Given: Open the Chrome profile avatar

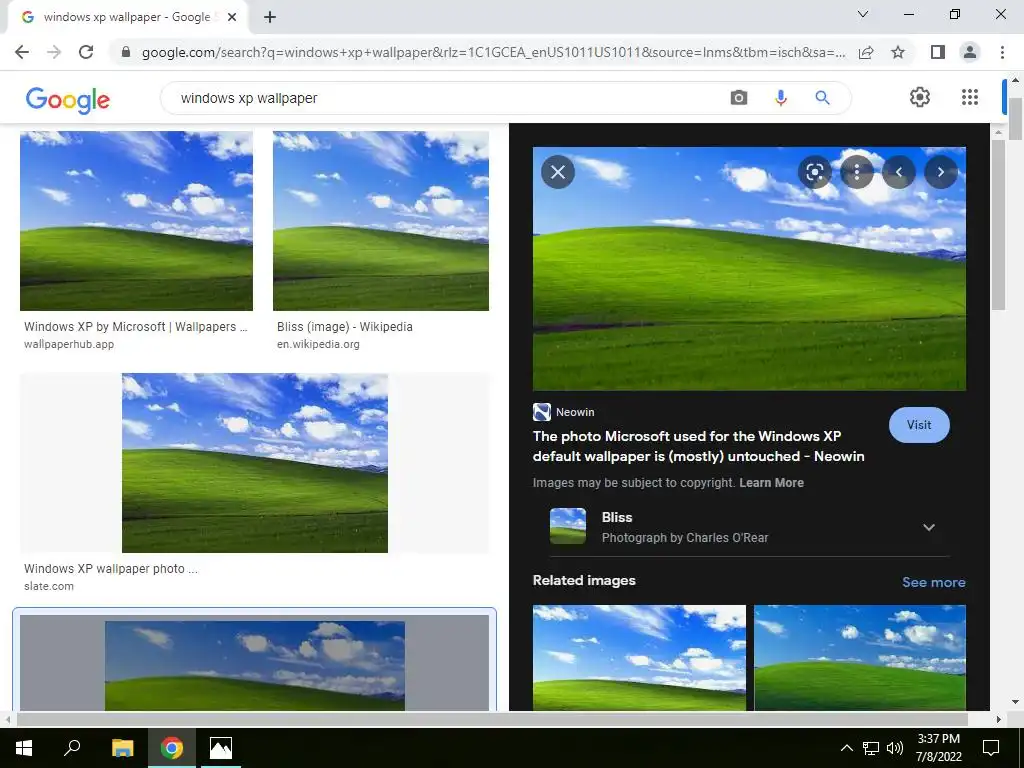Looking at the screenshot, I should point(970,52).
